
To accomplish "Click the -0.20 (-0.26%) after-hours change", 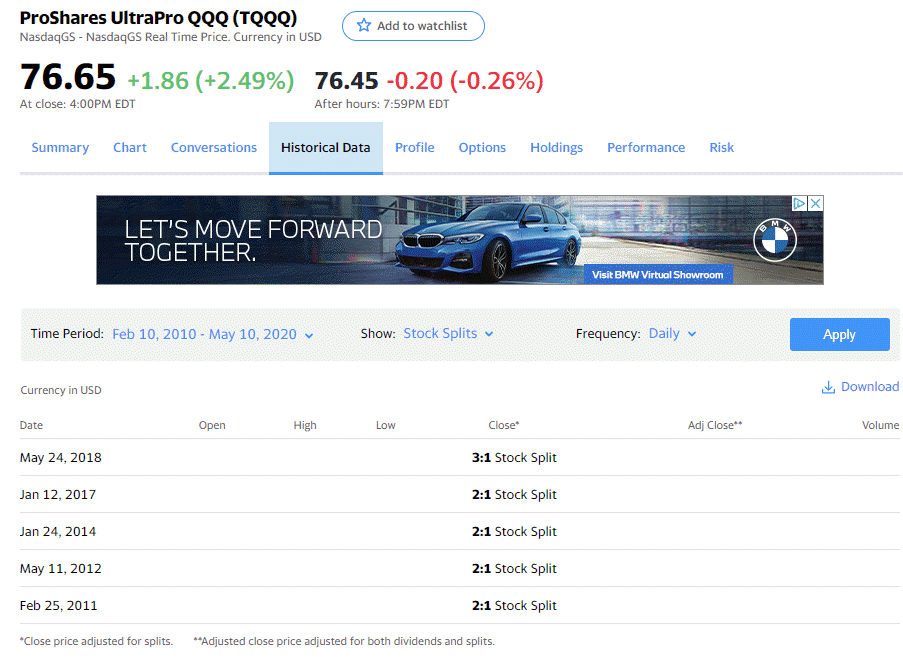I will (x=465, y=81).
